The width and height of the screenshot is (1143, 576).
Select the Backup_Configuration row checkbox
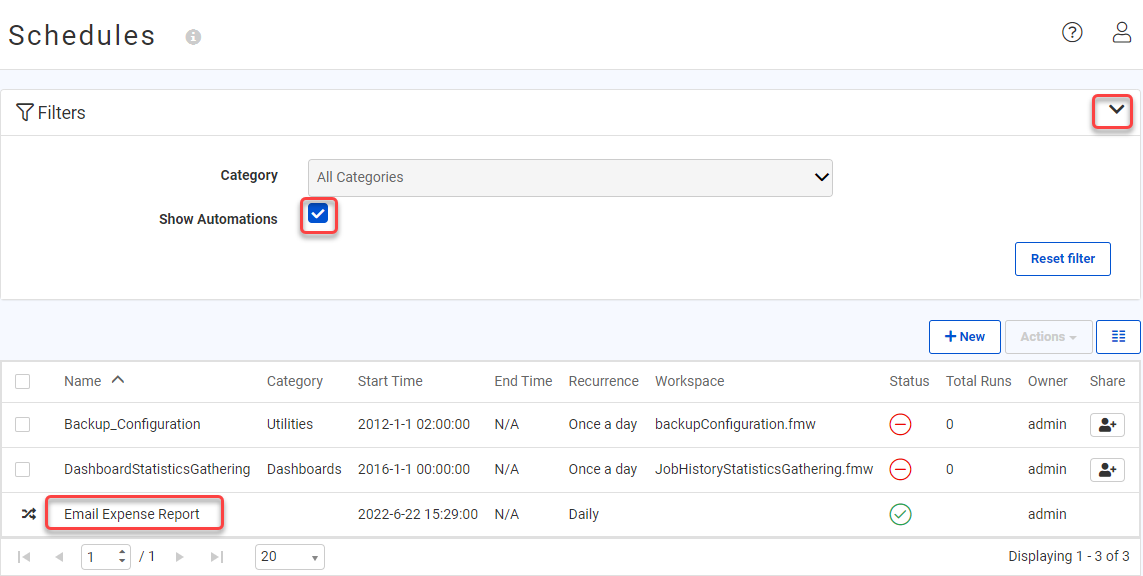(24, 424)
